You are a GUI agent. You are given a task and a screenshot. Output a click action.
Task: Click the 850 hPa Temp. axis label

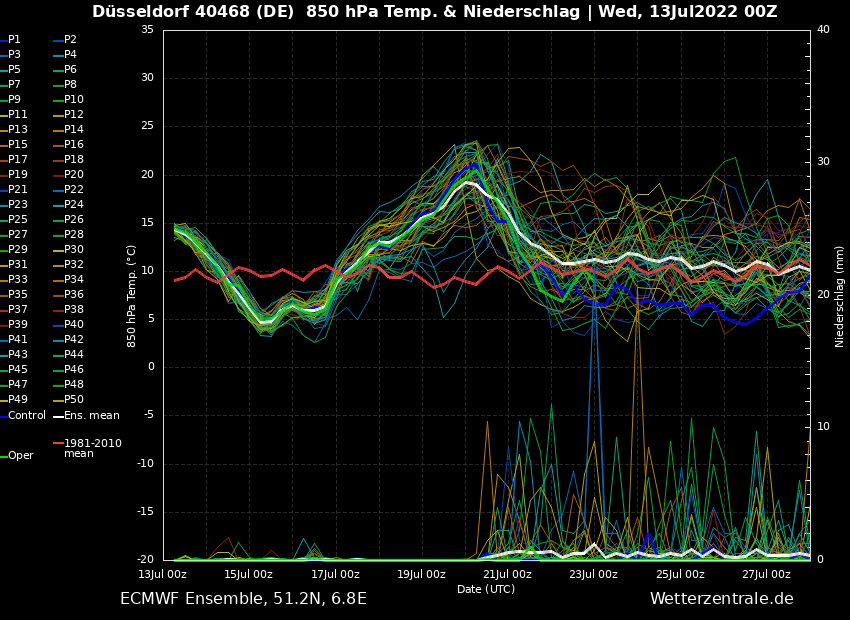[132, 296]
